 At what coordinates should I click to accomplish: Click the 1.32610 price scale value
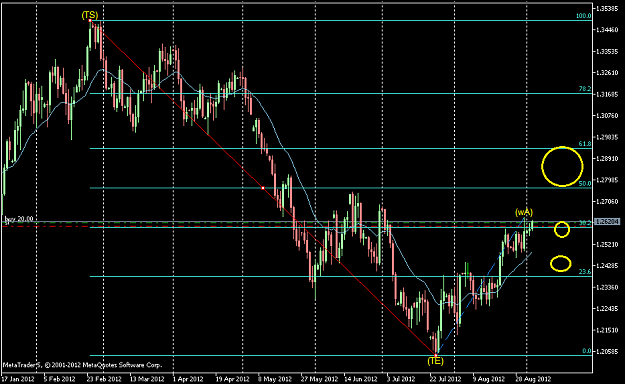click(607, 73)
